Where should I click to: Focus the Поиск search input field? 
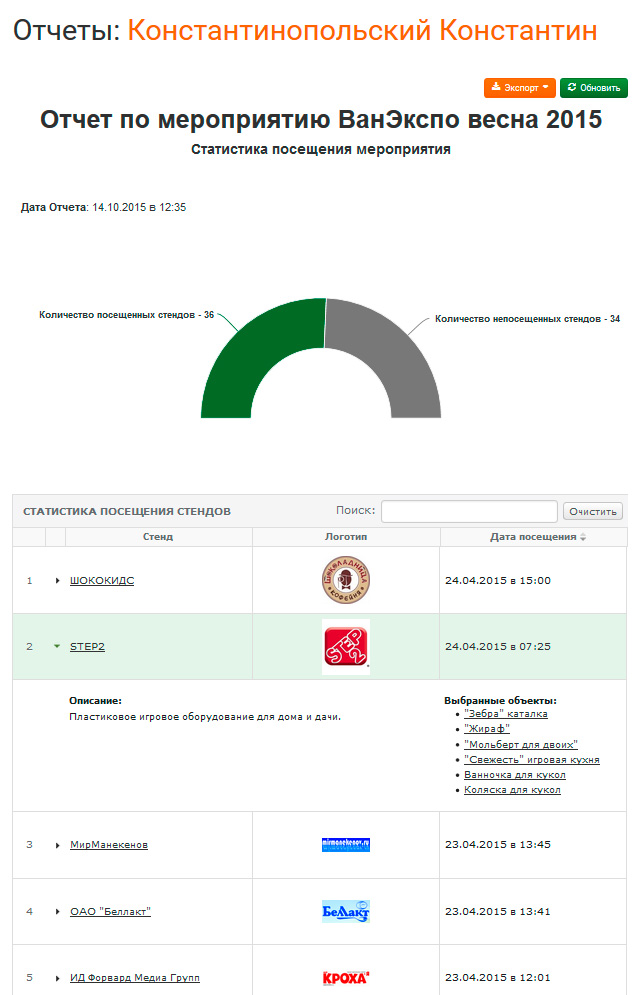(x=469, y=511)
